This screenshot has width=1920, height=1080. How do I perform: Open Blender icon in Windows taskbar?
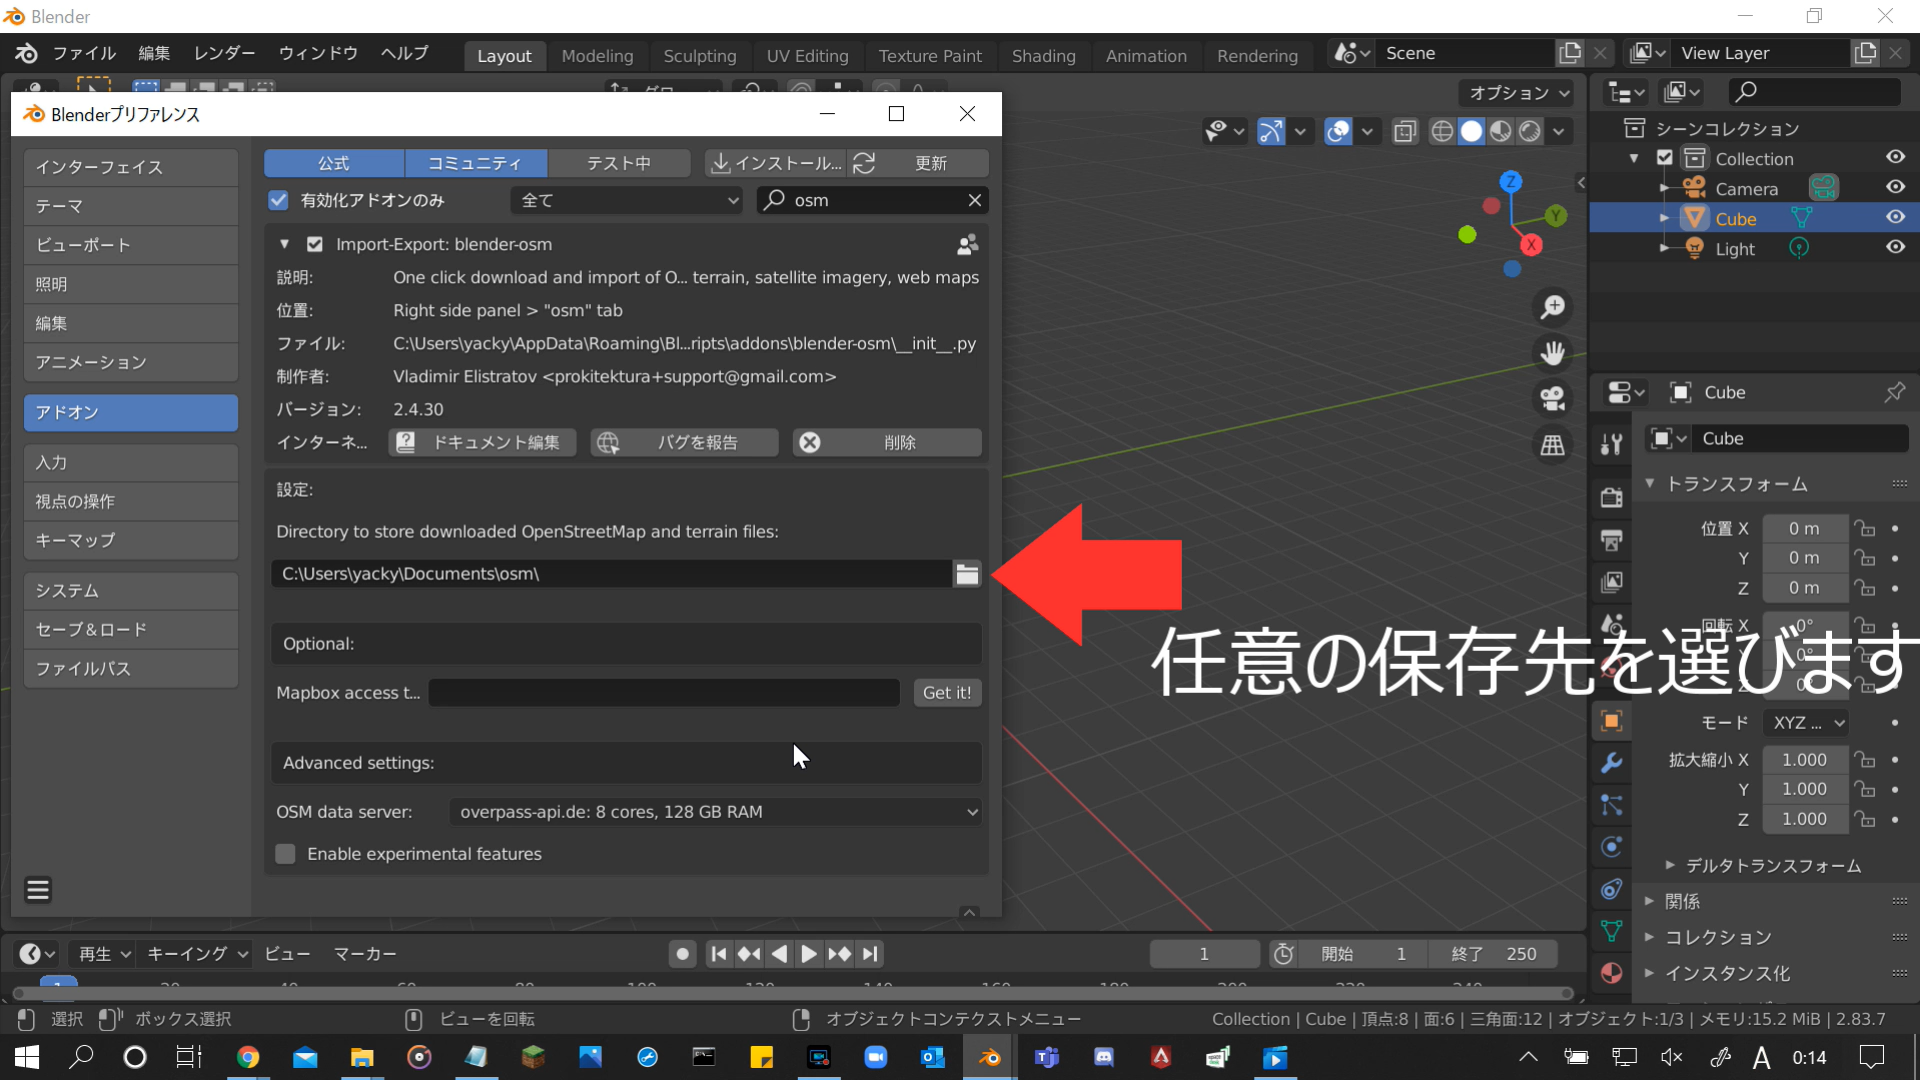(x=989, y=1057)
